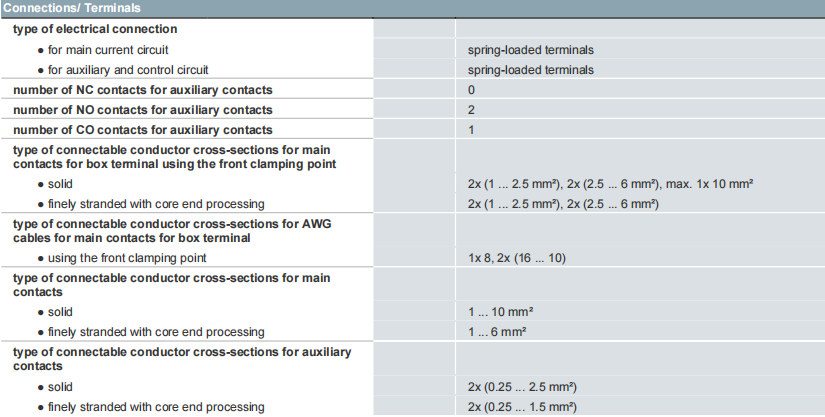Select the NC contacts value "0"
This screenshot has width=825, height=417.
(x=471, y=90)
